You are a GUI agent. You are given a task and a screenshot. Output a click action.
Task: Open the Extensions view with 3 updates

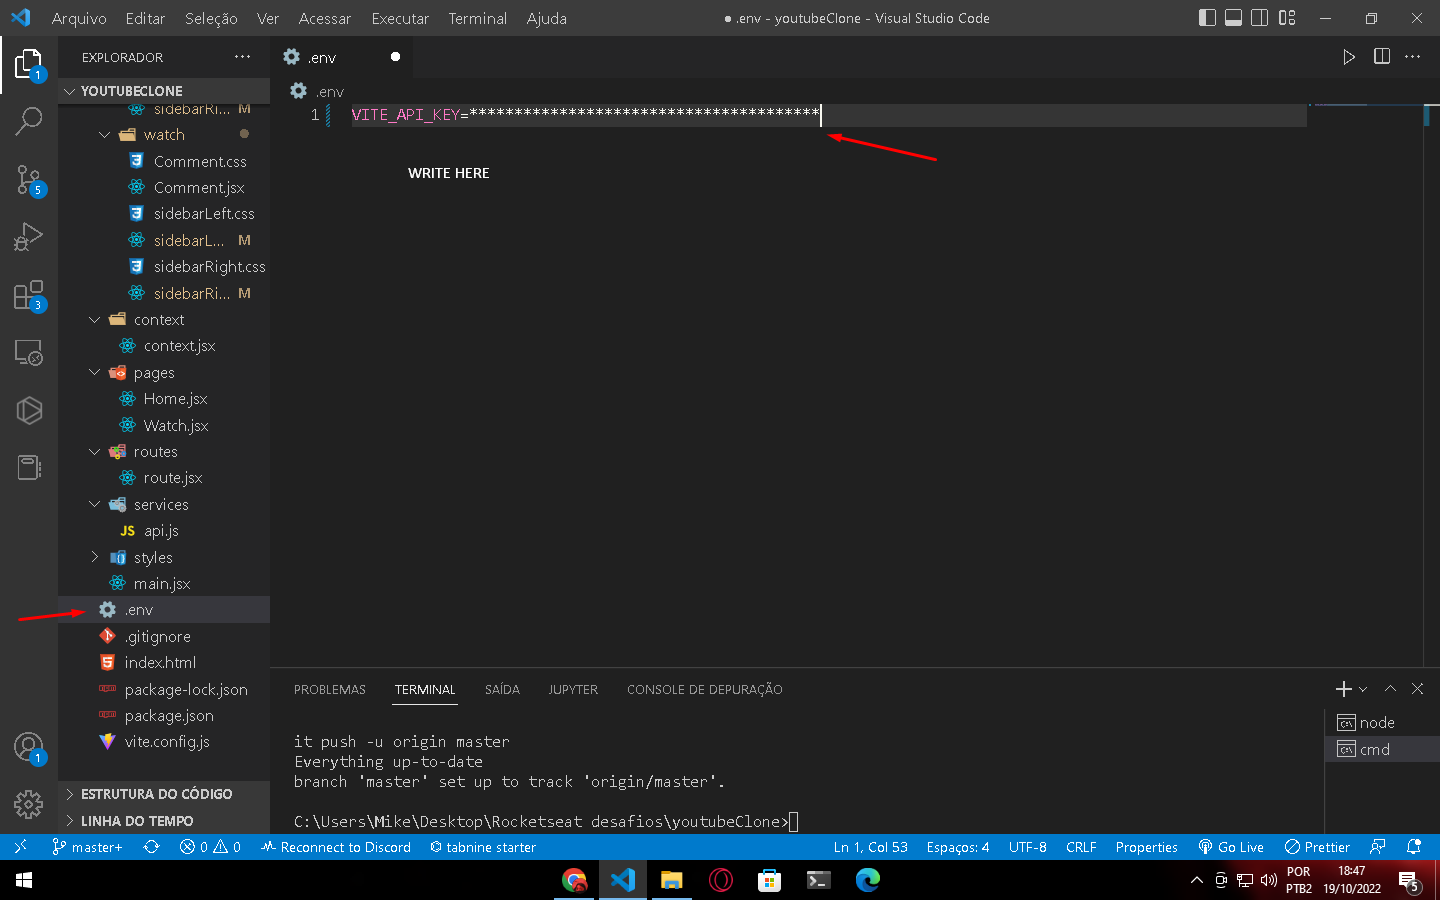[28, 294]
